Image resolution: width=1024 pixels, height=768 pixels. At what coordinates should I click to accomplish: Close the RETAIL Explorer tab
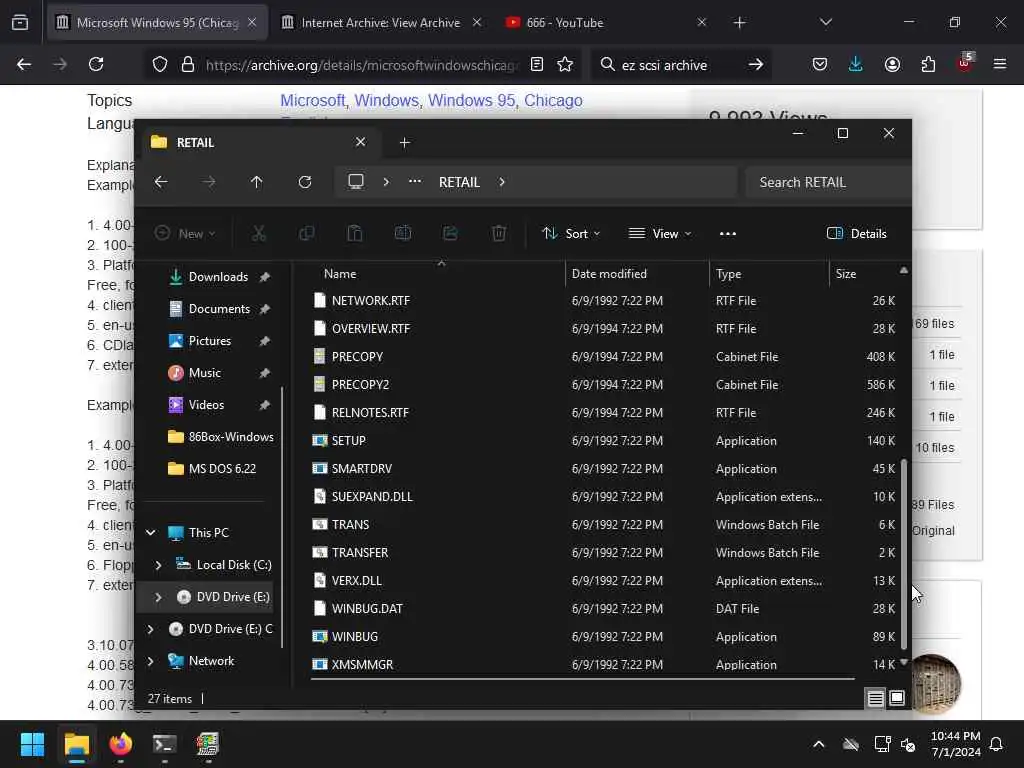[x=360, y=142]
